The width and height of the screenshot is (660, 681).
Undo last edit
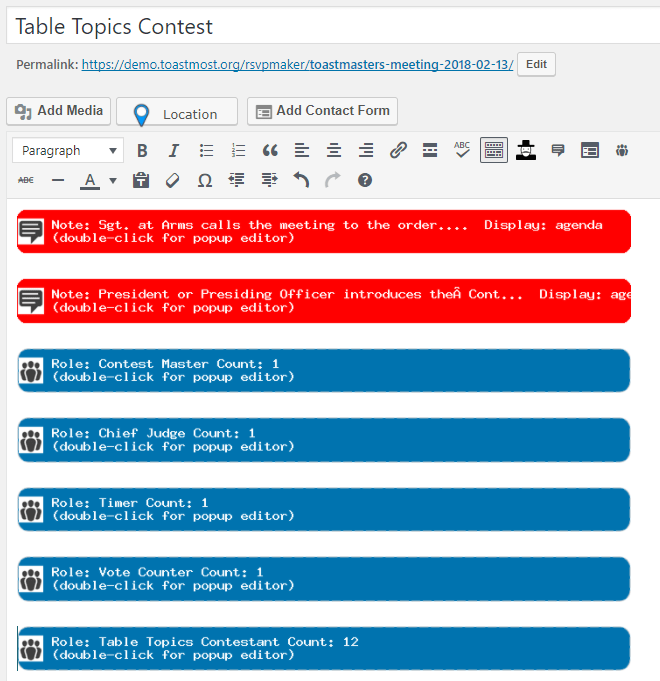[x=301, y=180]
